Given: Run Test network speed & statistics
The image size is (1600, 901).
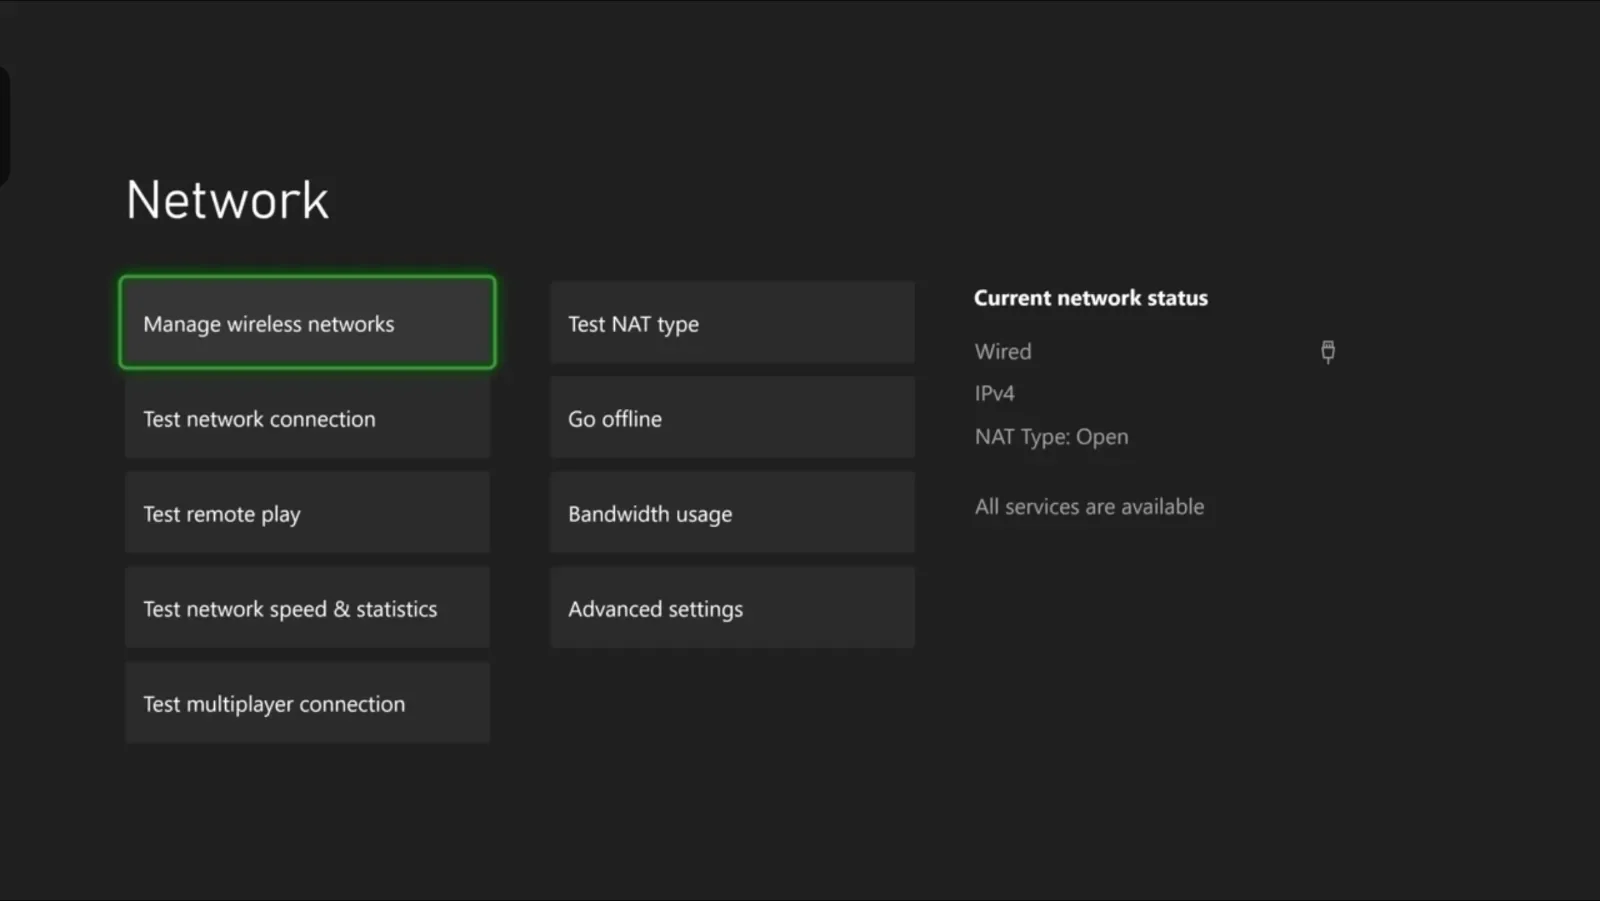Looking at the screenshot, I should (306, 608).
